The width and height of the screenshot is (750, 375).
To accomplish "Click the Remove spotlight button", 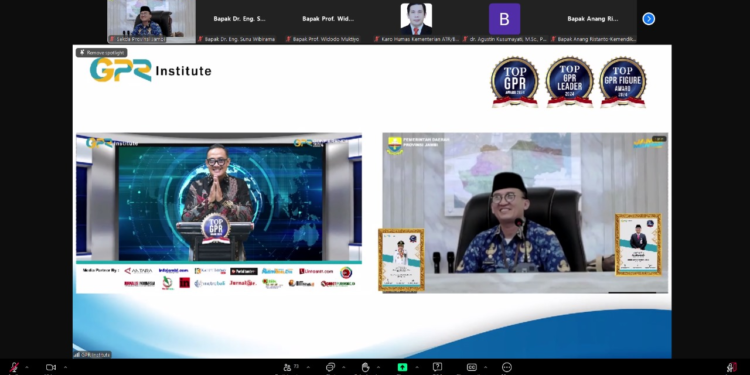I will pyautogui.click(x=102, y=52).
